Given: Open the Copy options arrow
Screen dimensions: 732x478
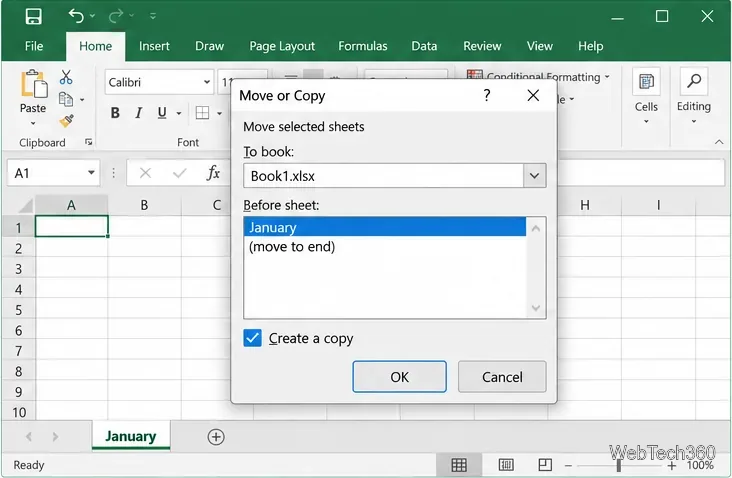Looking at the screenshot, I should click(x=82, y=100).
